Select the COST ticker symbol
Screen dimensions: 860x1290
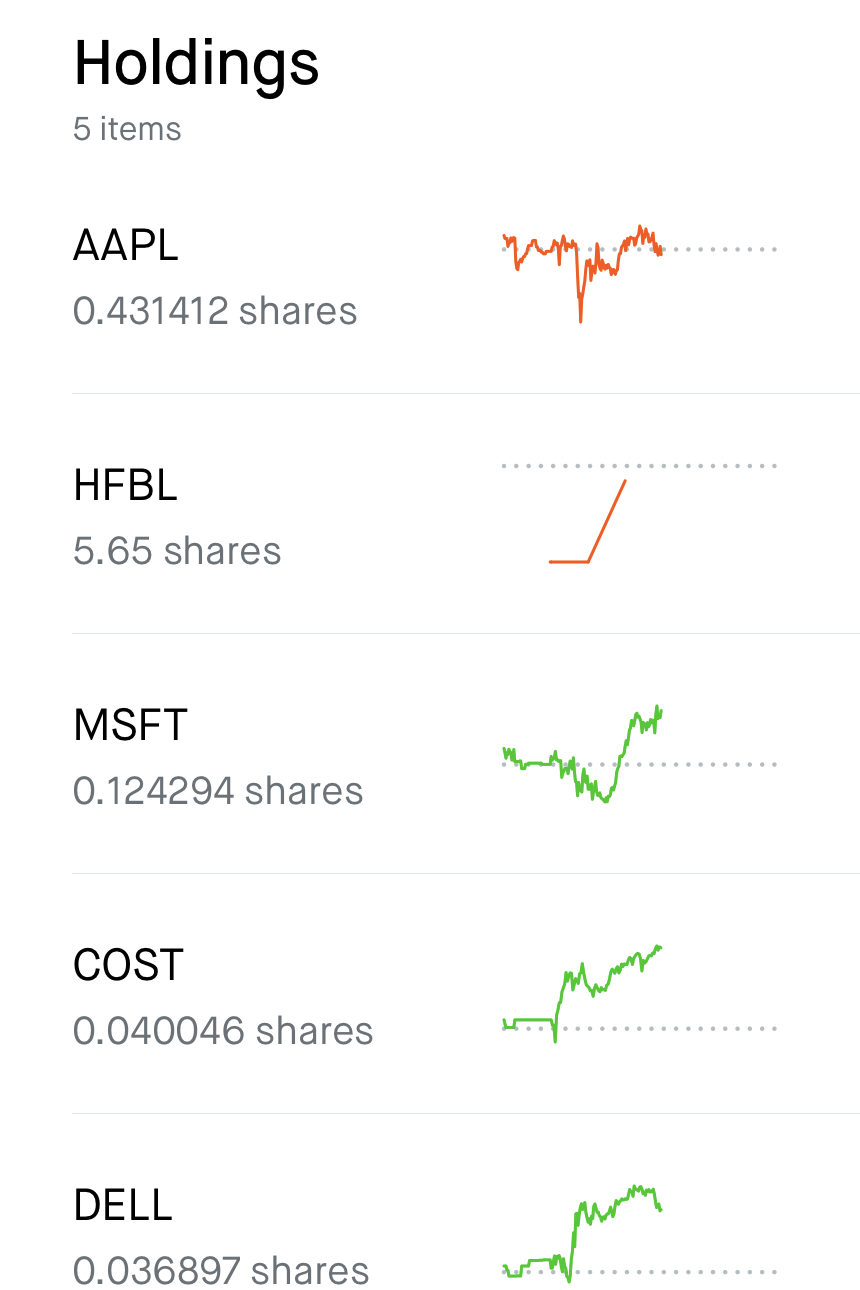pyautogui.click(x=128, y=965)
